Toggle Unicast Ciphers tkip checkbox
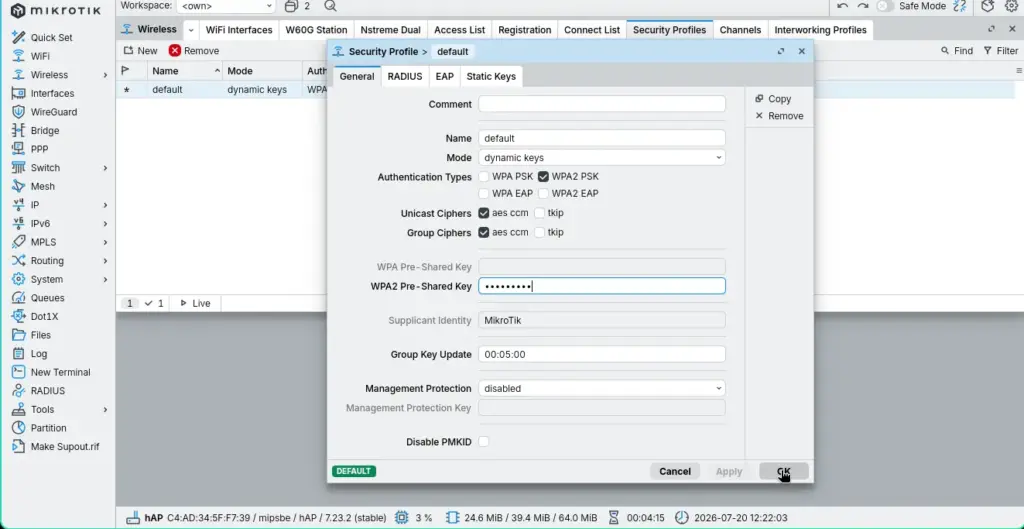Viewport: 1024px width, 529px height. [x=539, y=213]
